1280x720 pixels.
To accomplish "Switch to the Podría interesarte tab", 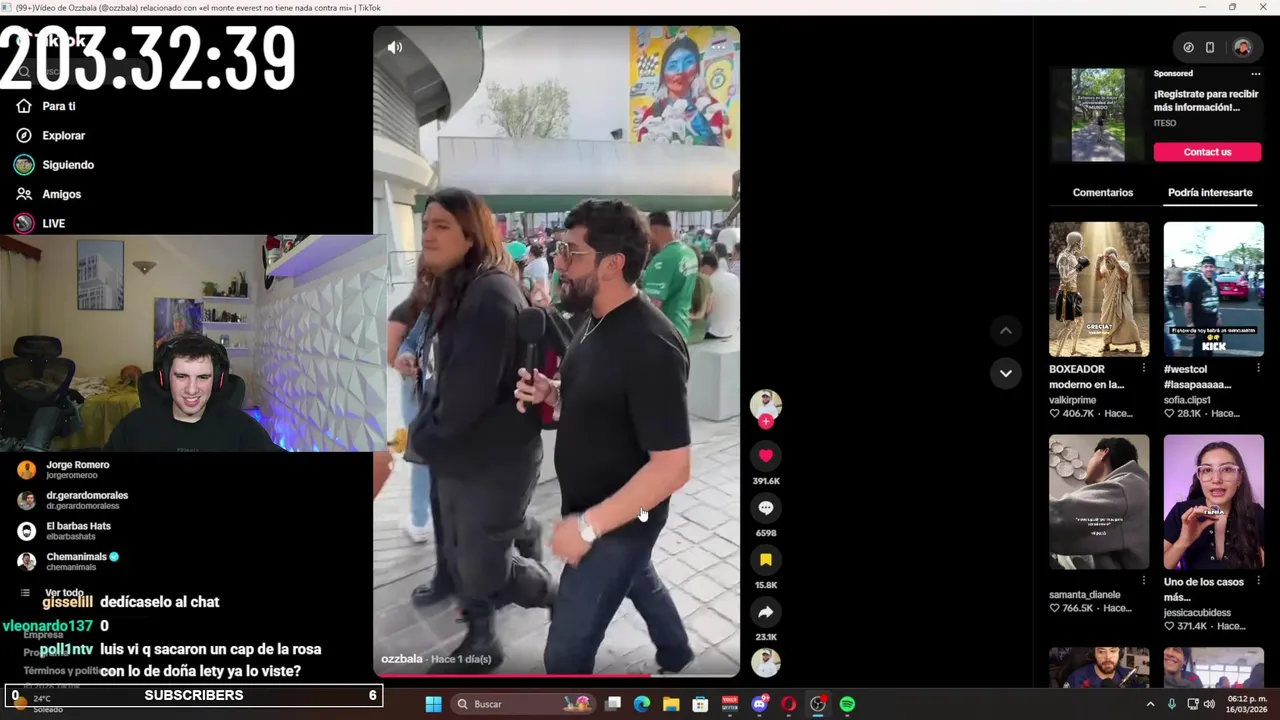I will (1210, 192).
